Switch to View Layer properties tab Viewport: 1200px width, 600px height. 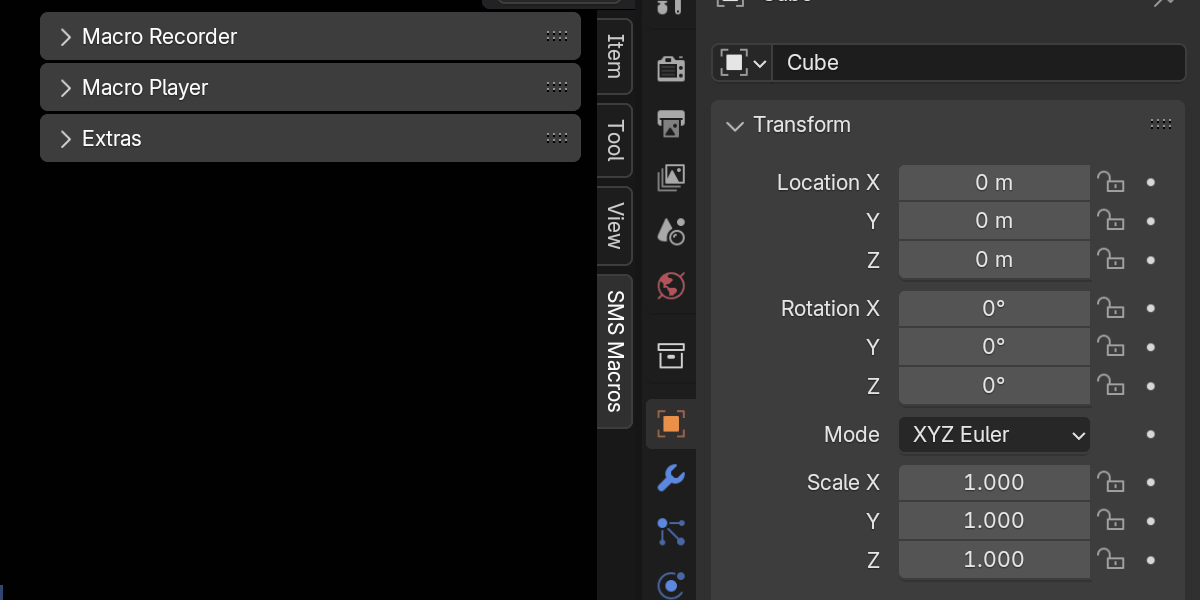coord(671,178)
